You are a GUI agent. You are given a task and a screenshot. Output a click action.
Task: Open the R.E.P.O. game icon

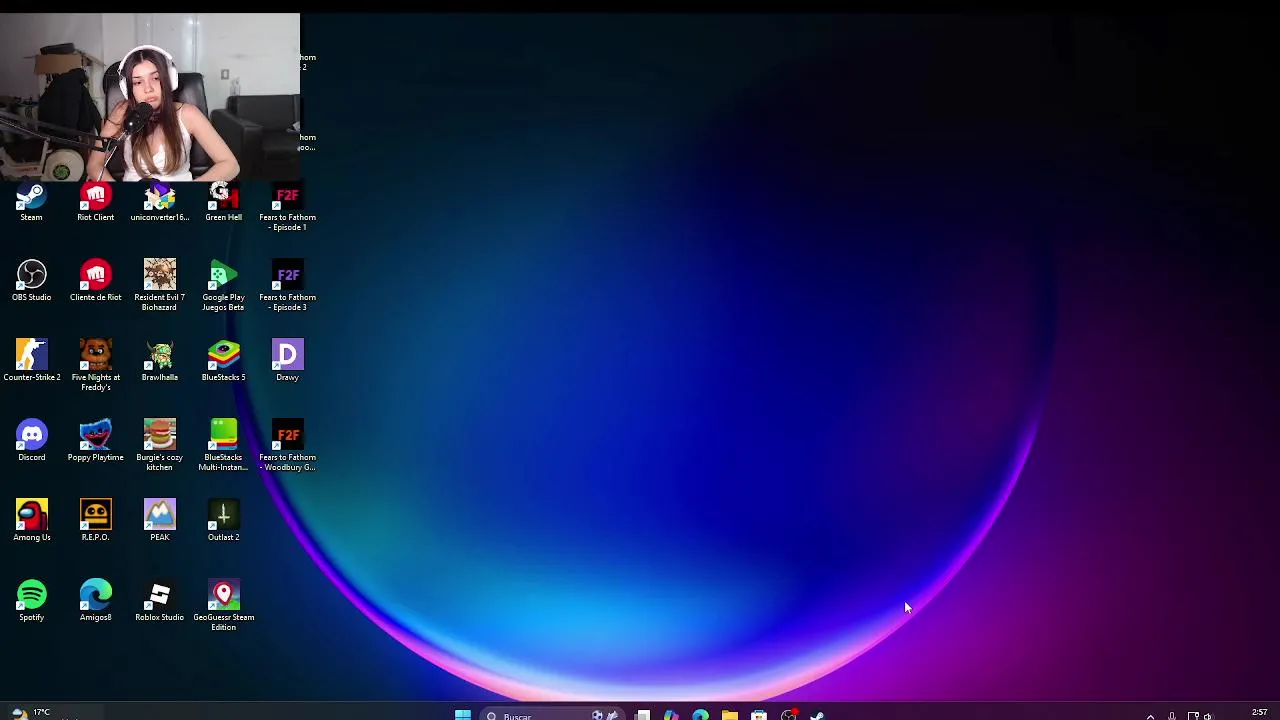95,521
